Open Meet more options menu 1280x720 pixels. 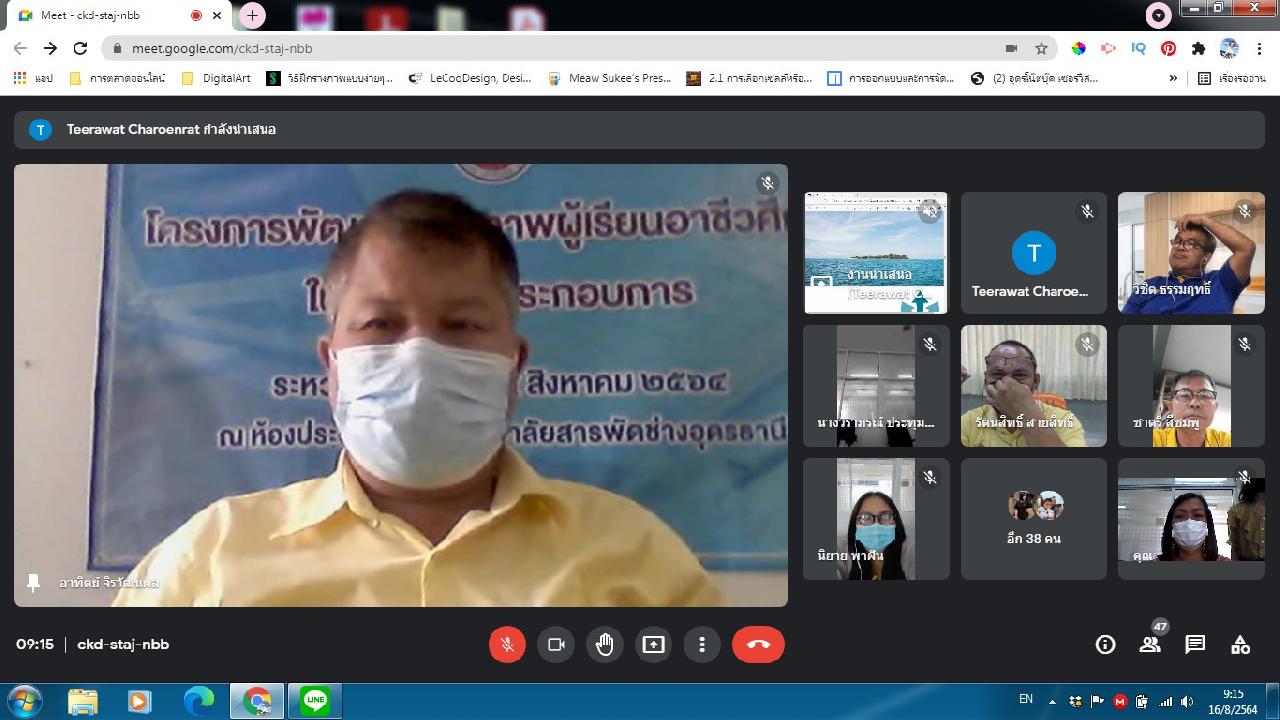coord(702,644)
